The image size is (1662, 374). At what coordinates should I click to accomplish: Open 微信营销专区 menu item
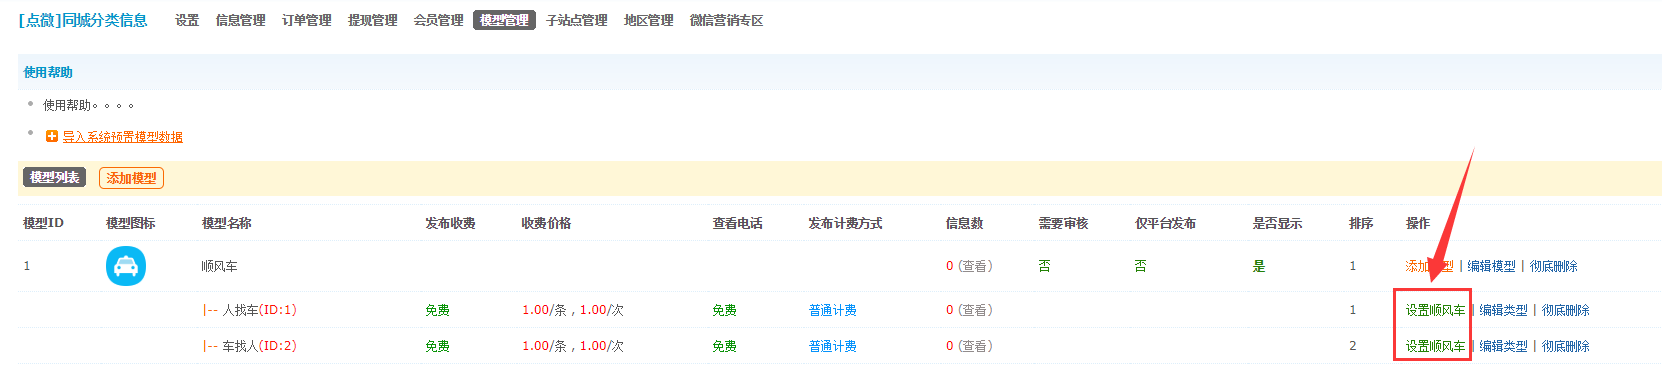[727, 20]
